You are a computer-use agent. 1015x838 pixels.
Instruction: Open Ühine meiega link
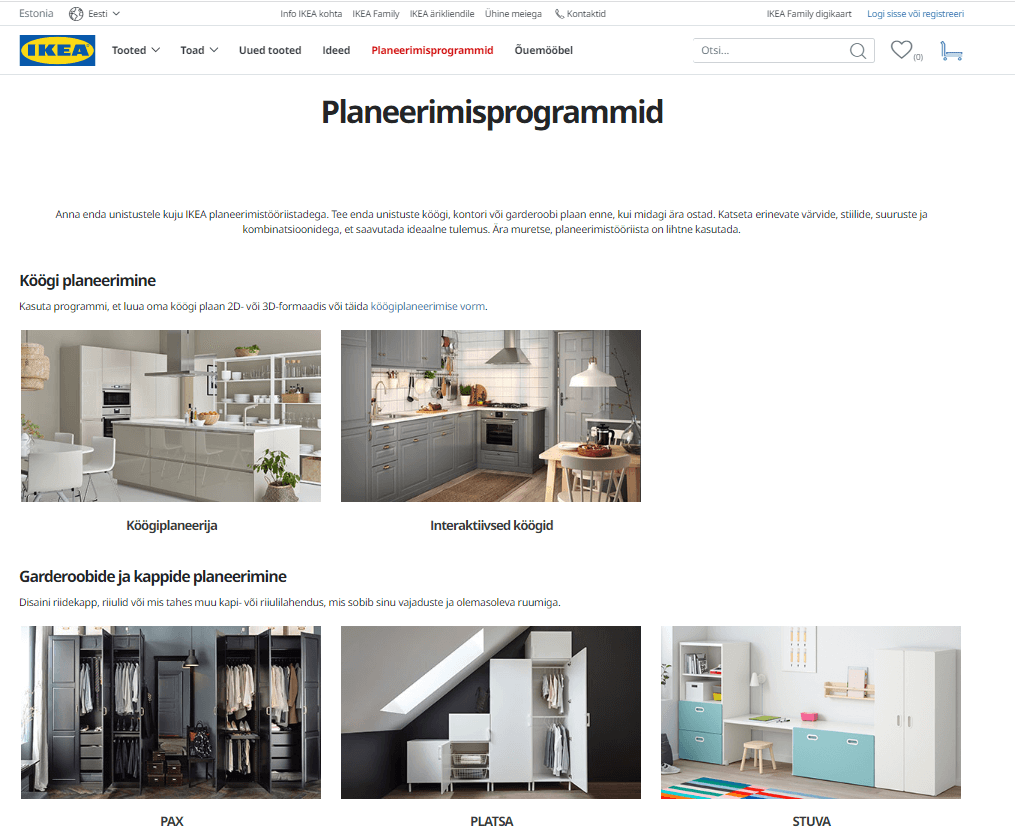(513, 14)
